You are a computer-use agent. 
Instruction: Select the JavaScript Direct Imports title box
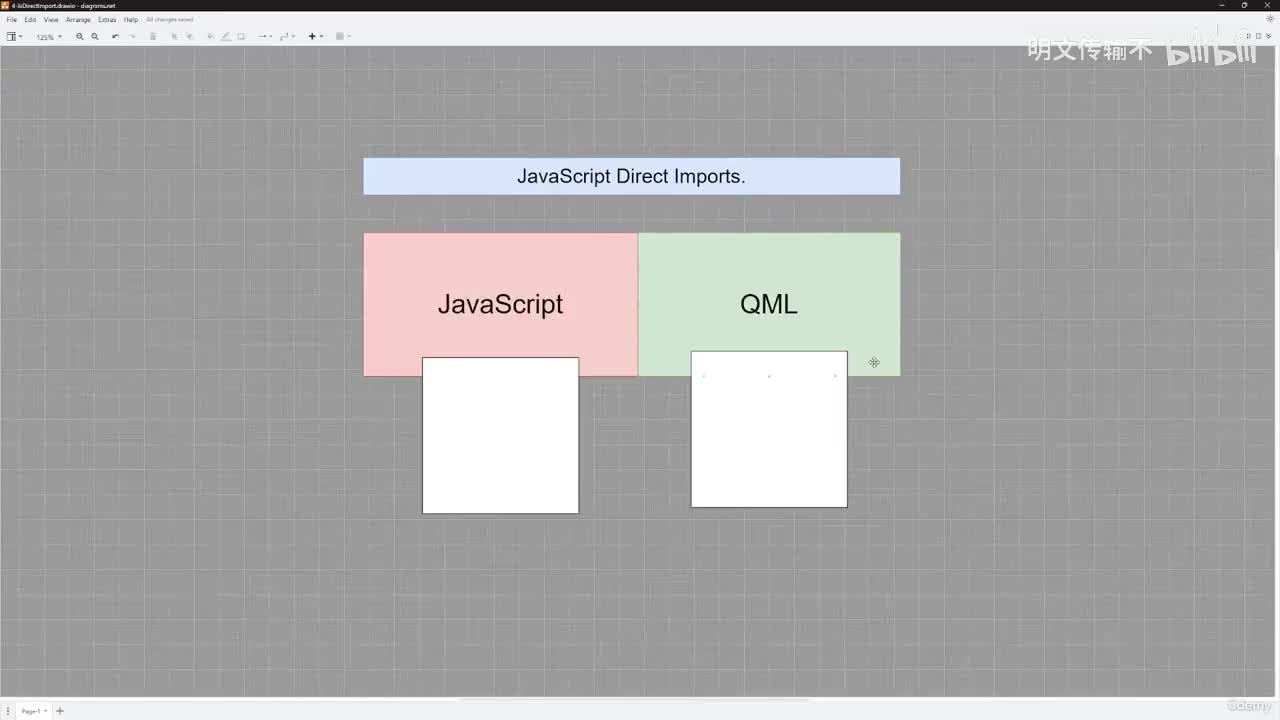click(631, 176)
